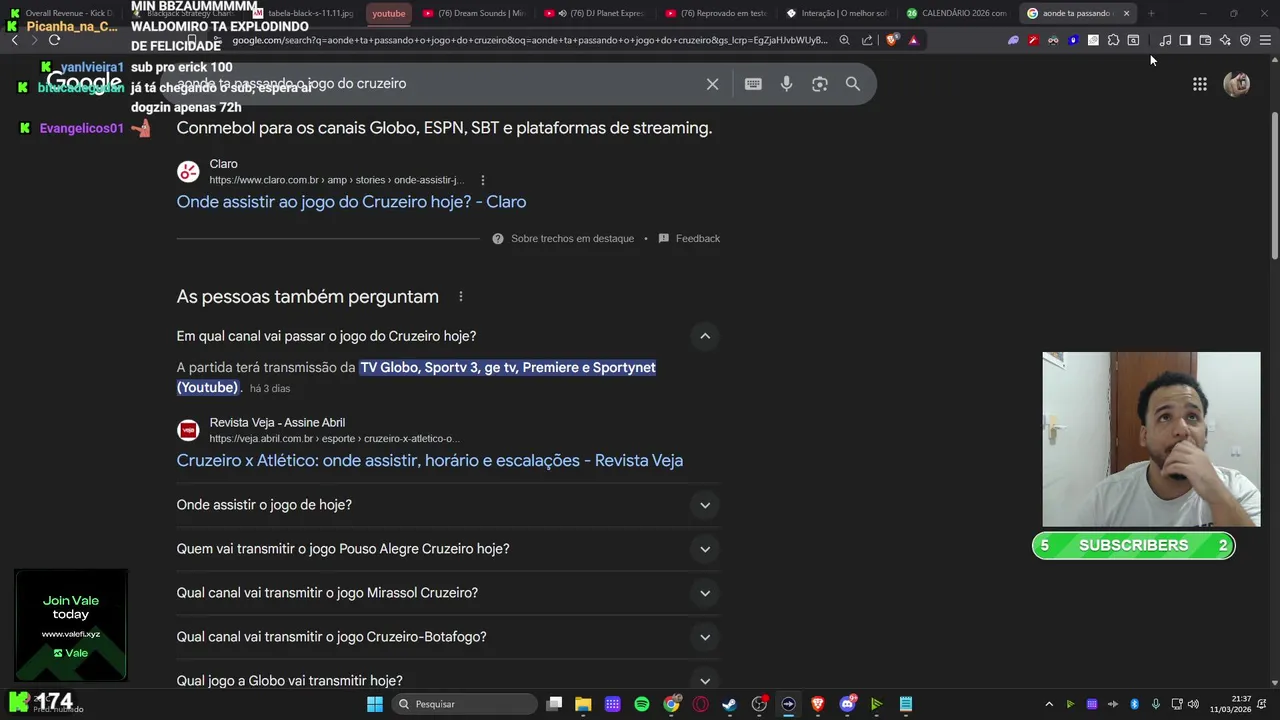
Task: Open Onde assistir ao jogo do Cruzeiro hoje? link
Action: click(351, 202)
